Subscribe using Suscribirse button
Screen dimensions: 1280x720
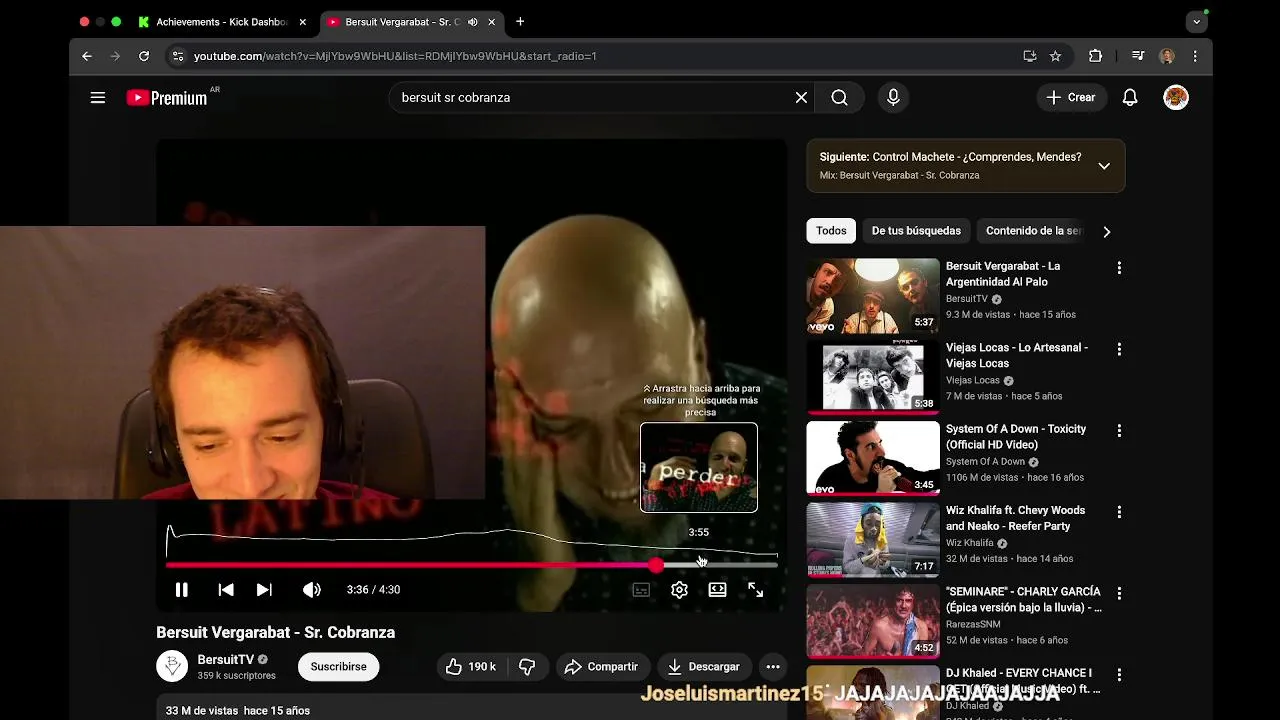coord(338,666)
